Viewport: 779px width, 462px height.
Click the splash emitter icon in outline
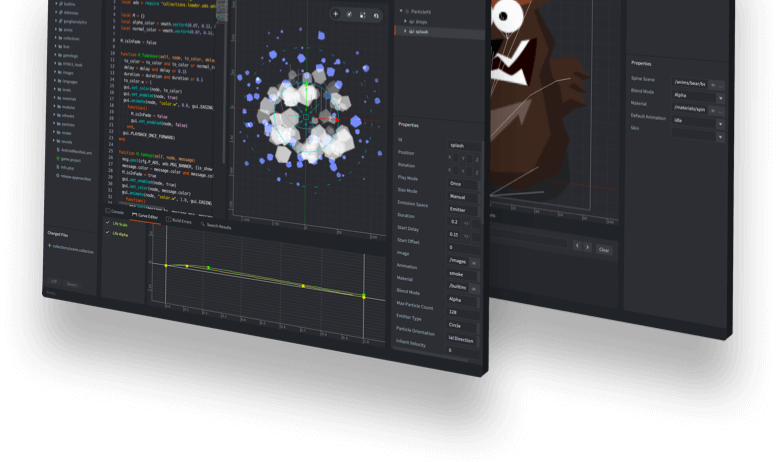coord(412,31)
